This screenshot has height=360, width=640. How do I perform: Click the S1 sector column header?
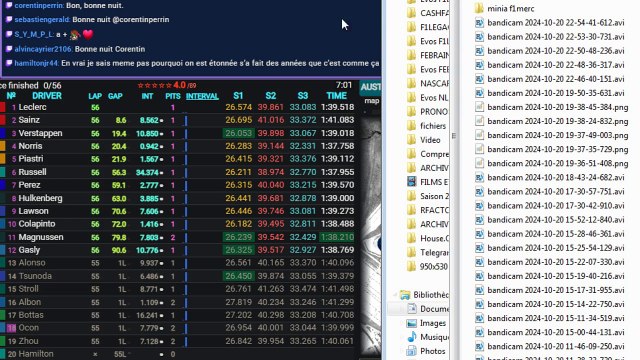238,96
